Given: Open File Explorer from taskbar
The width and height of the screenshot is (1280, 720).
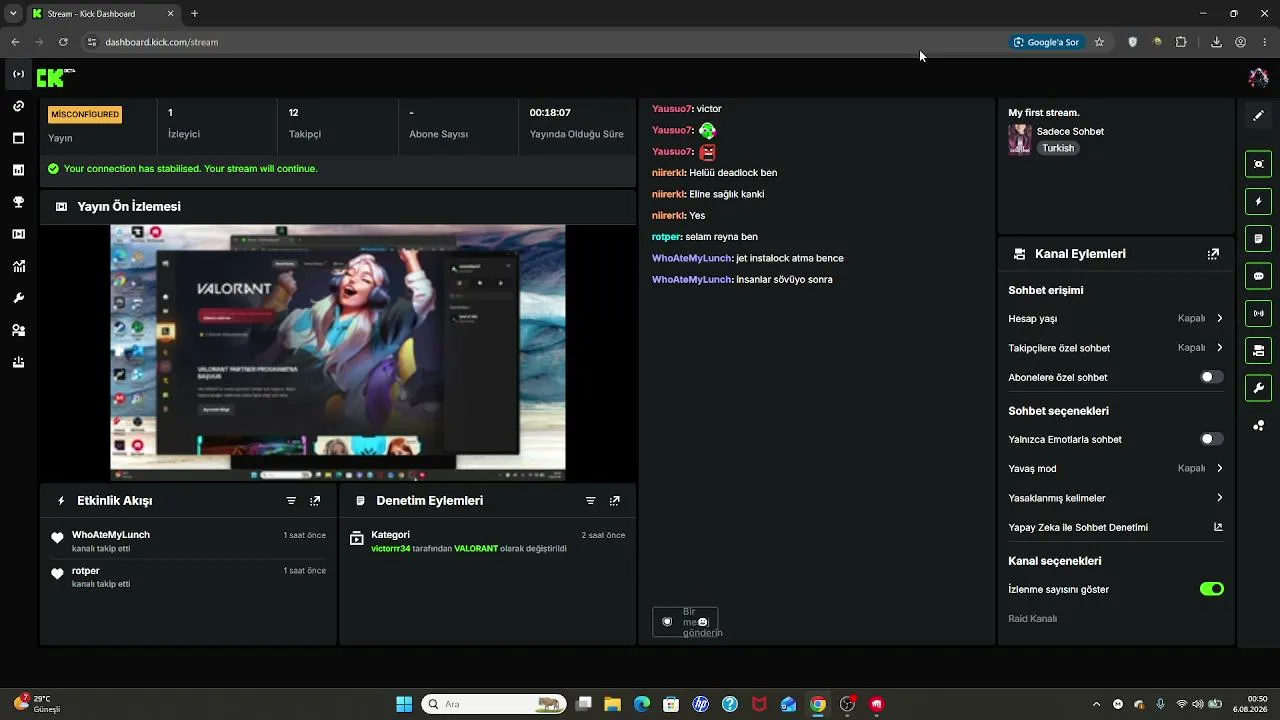Looking at the screenshot, I should [612, 704].
